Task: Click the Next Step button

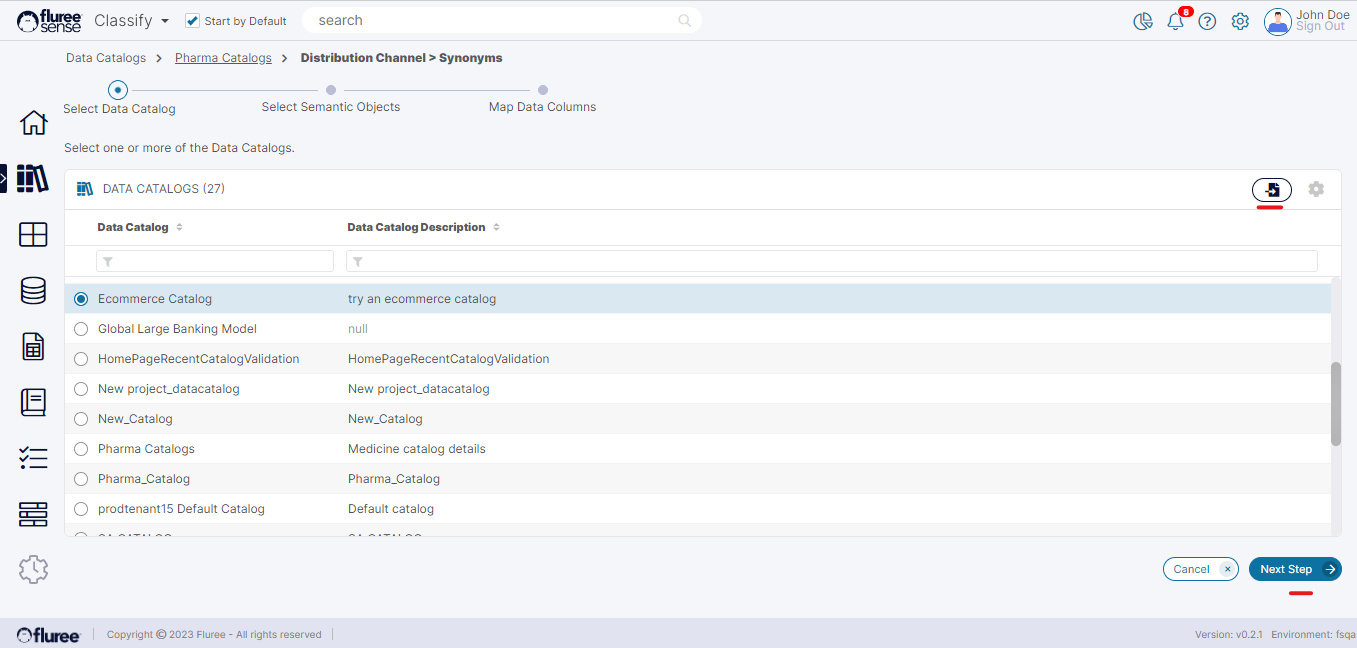Action: 1295,569
